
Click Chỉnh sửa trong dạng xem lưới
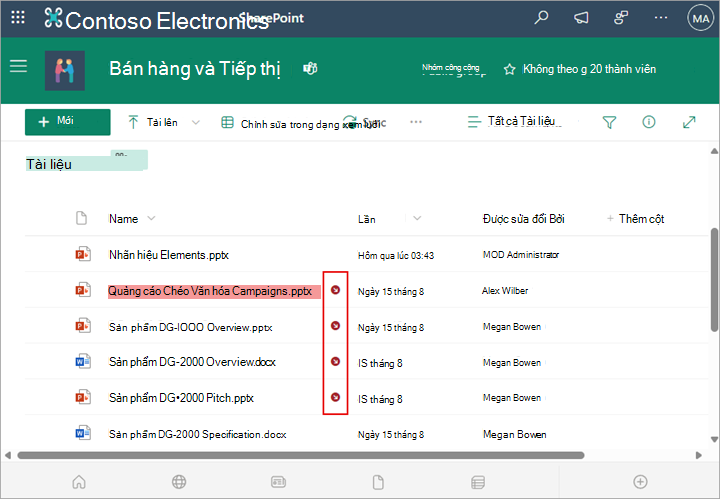[x=301, y=124]
